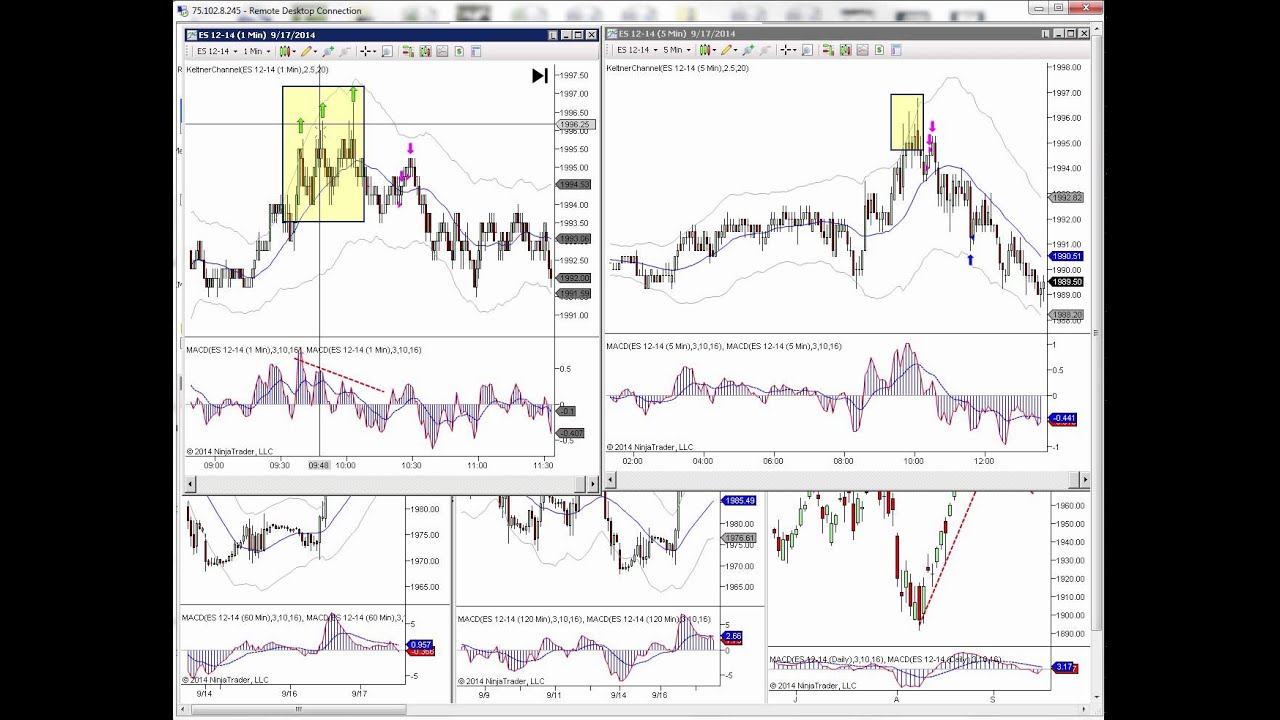Open ES 12-14 instrument dropdown in 1 Min chart
Screen dimensions: 1280x720
(x=218, y=51)
